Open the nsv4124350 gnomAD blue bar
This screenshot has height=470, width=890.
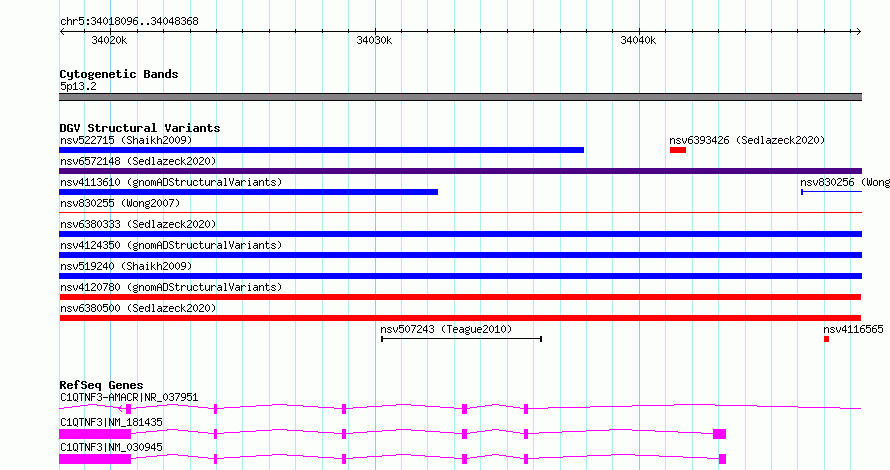click(x=460, y=255)
